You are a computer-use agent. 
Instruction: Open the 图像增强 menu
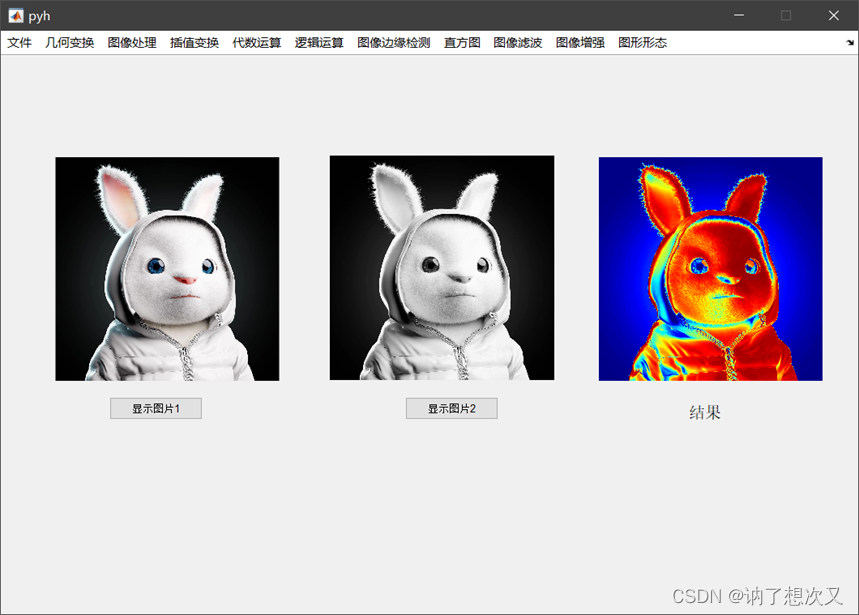point(580,43)
